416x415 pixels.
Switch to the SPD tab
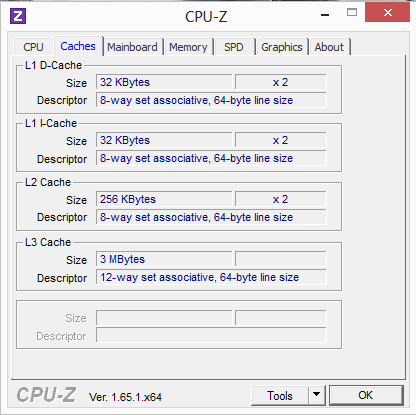234,47
